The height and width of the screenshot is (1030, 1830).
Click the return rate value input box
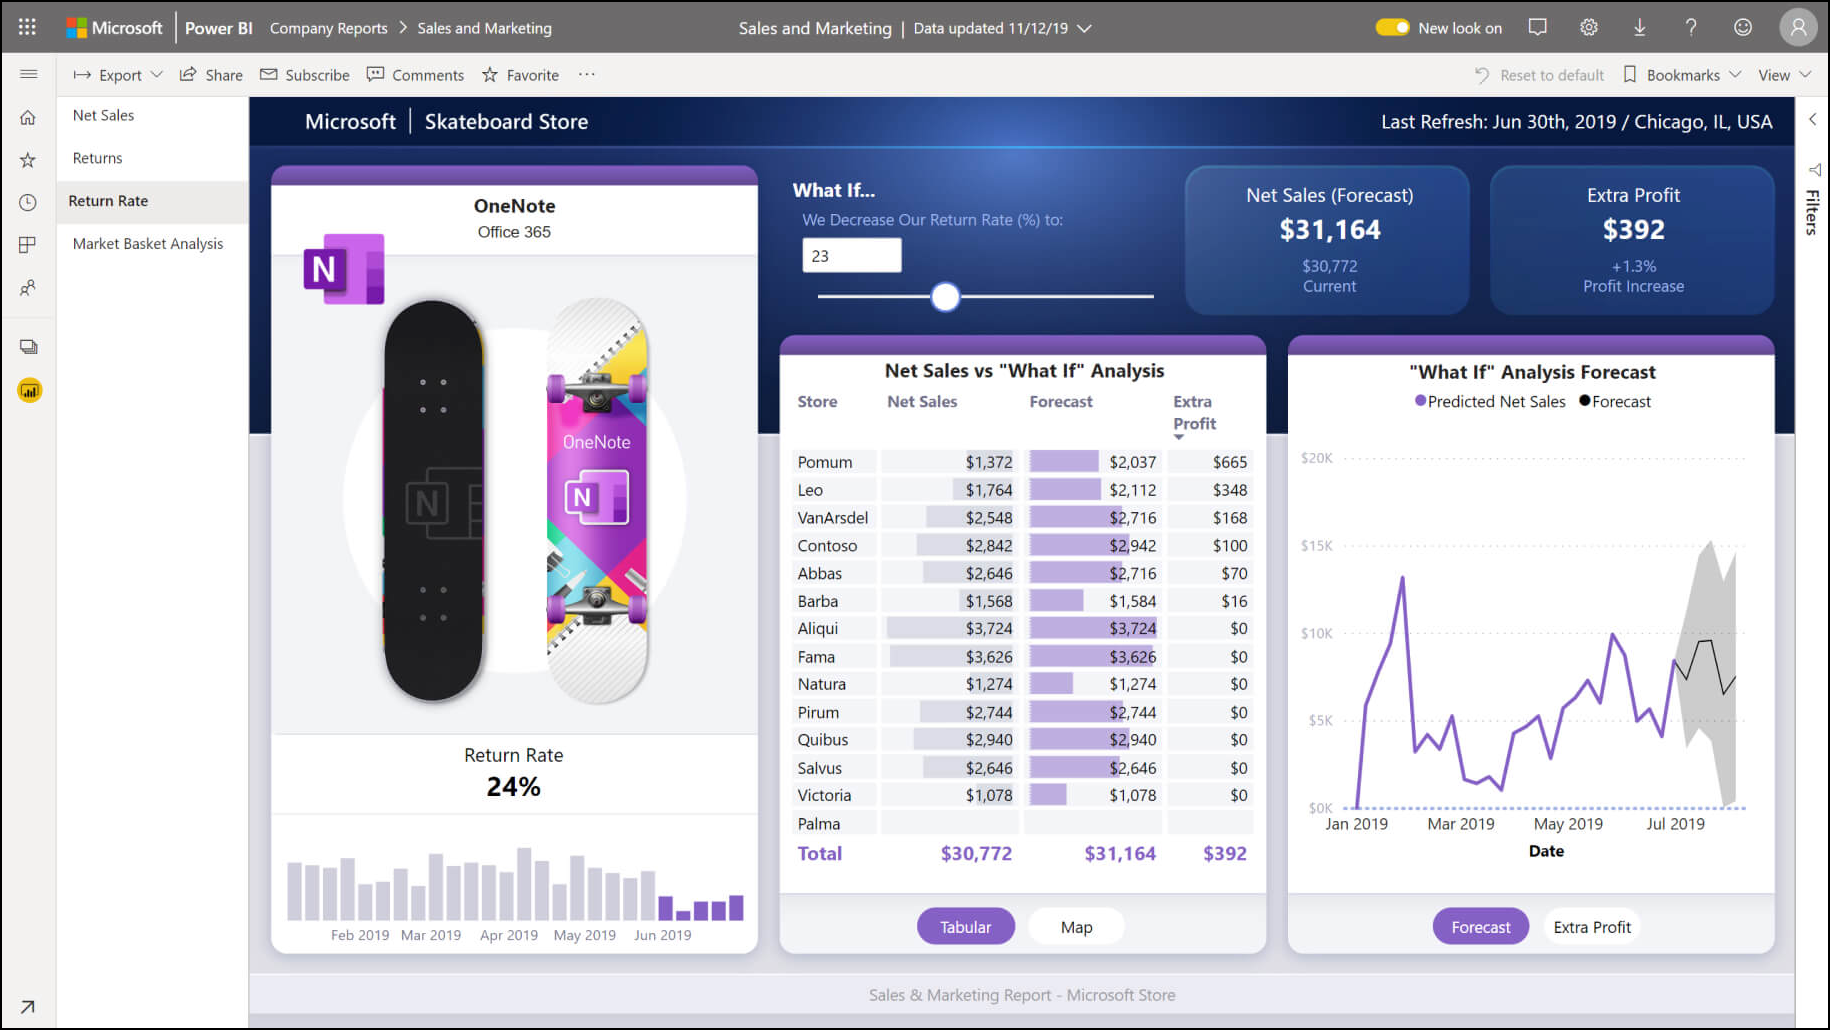point(851,256)
